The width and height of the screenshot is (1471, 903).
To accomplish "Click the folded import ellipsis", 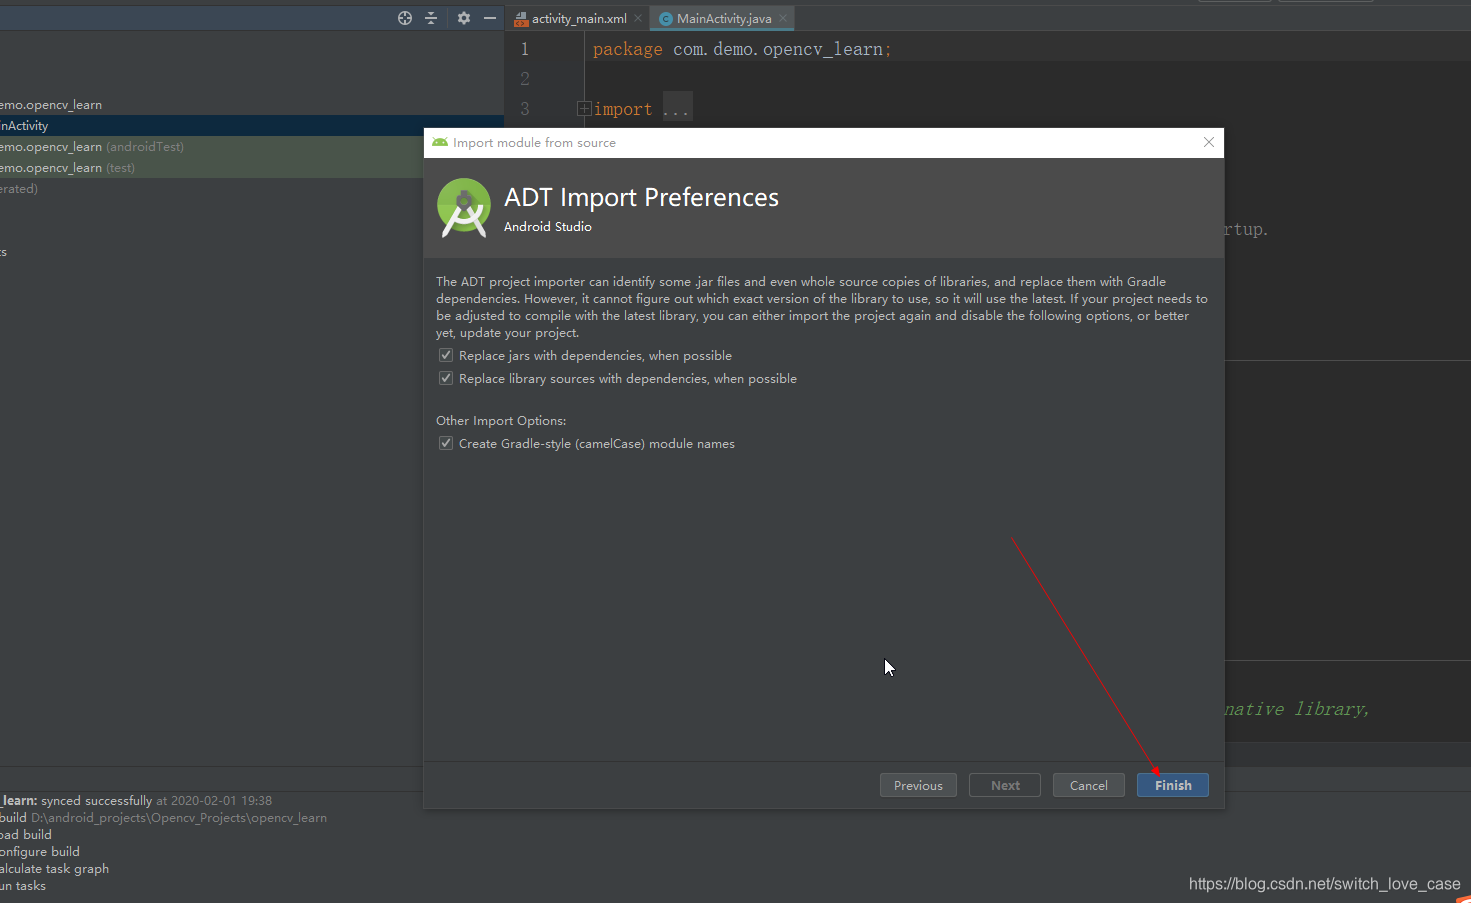I will tap(677, 109).
